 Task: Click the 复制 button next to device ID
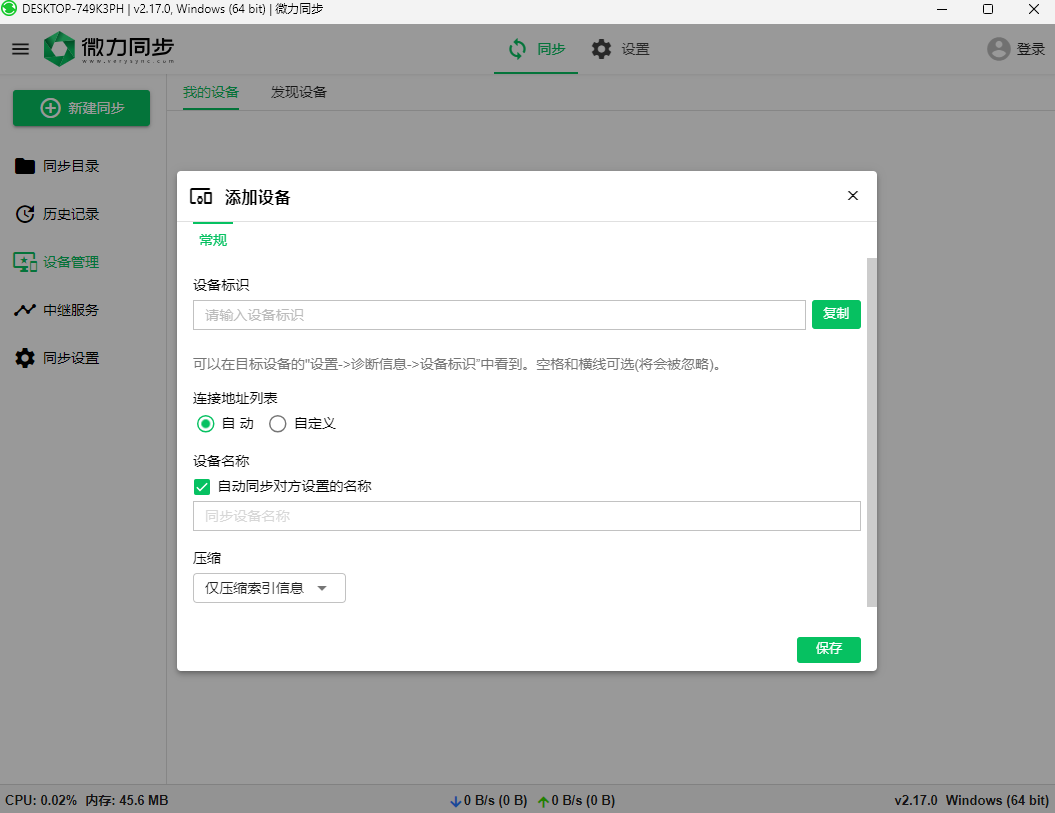(x=836, y=314)
